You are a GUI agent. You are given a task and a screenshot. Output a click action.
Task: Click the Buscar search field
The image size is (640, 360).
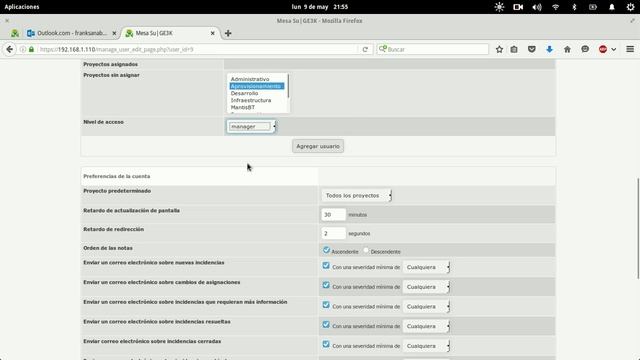[x=433, y=49]
